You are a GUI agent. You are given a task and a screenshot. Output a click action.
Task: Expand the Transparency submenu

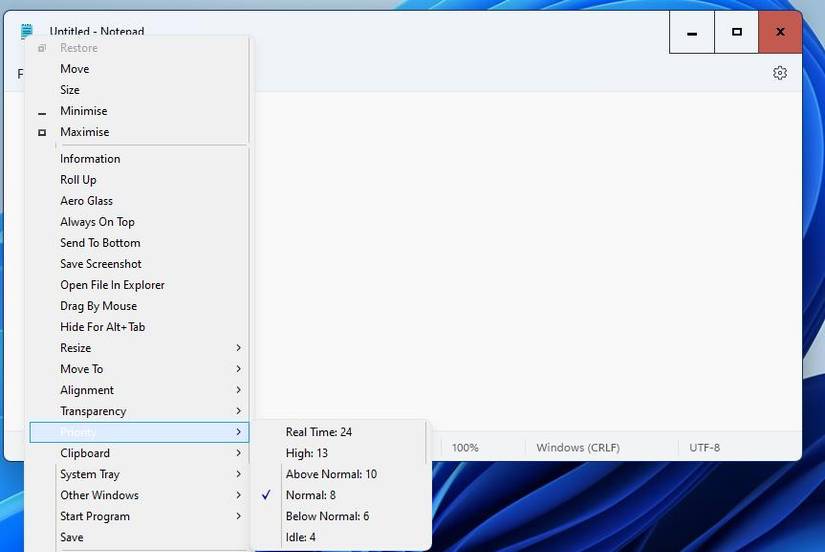click(x=139, y=412)
